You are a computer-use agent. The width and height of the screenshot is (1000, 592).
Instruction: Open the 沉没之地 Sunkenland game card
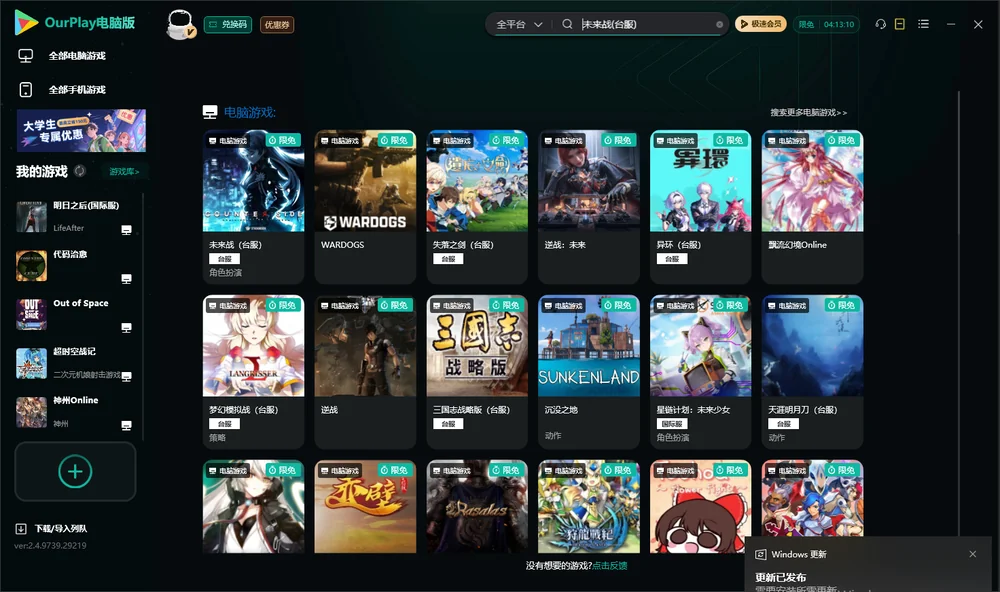click(x=589, y=372)
